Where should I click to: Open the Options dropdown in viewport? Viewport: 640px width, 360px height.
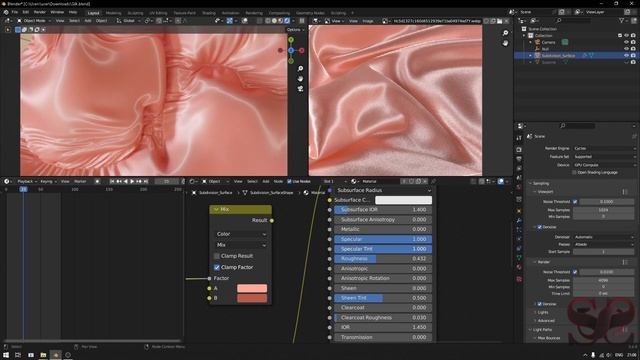pos(295,30)
